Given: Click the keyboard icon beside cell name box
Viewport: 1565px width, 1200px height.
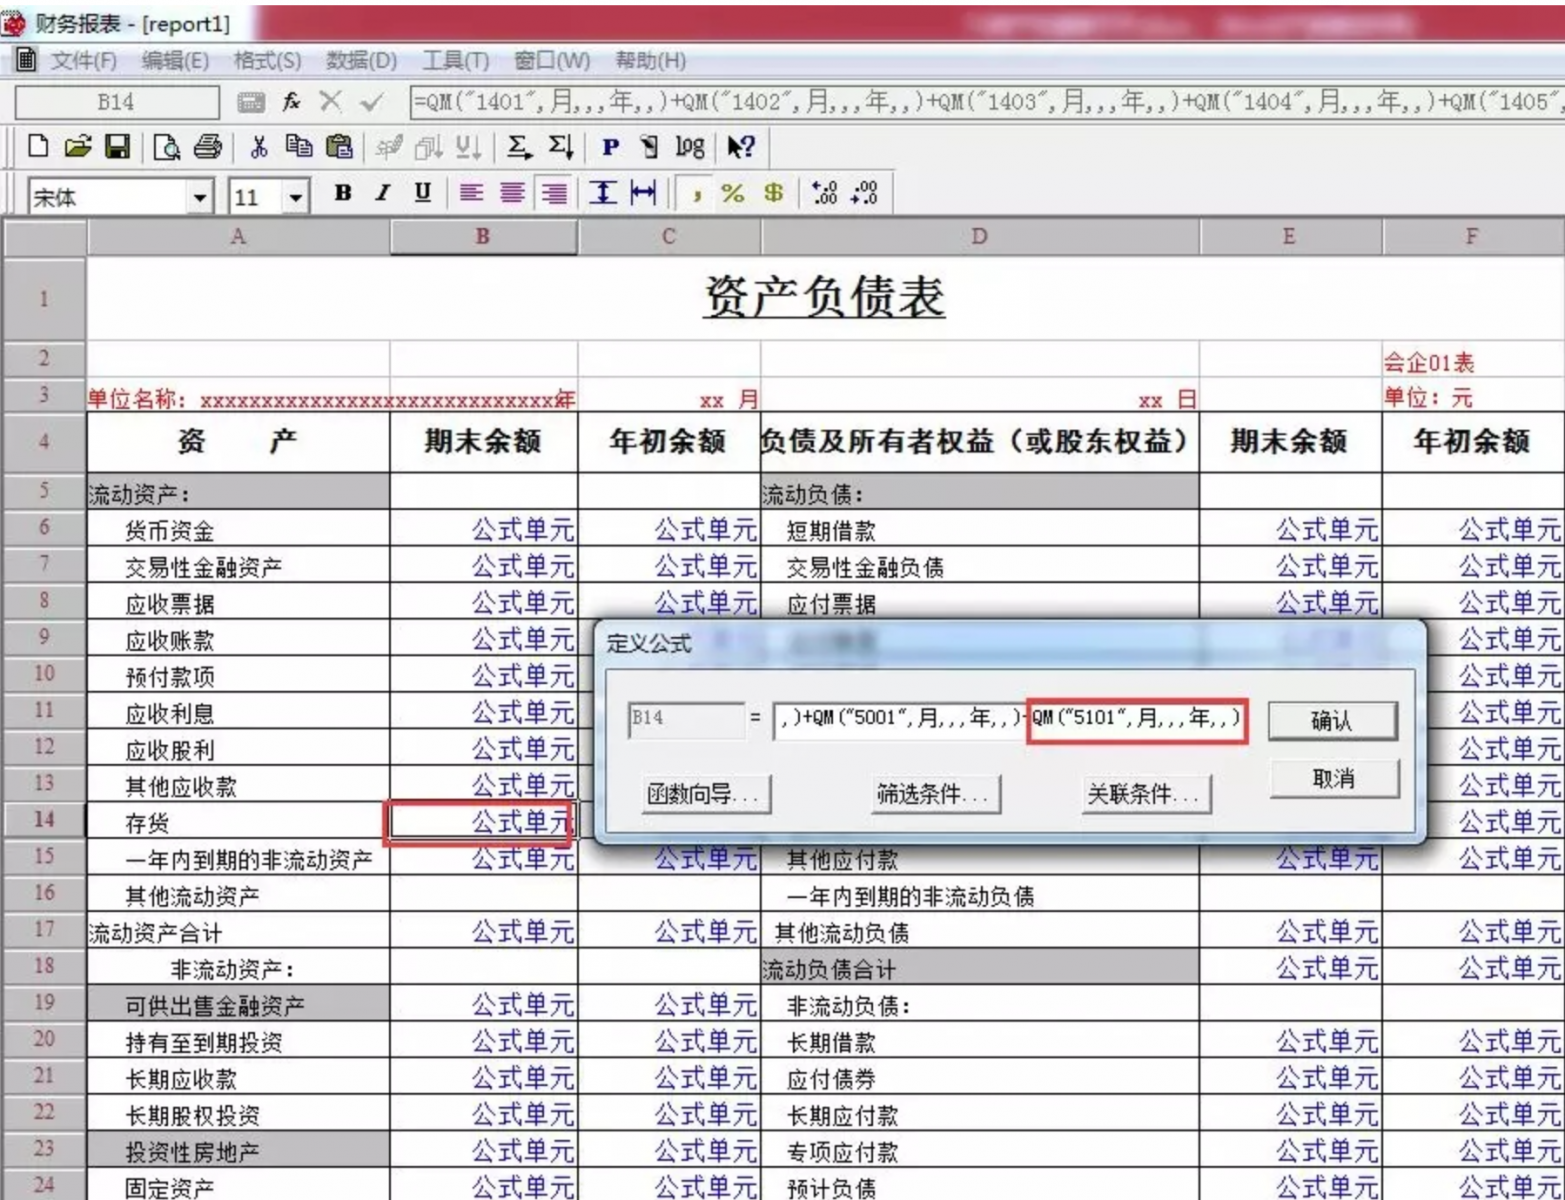Looking at the screenshot, I should point(251,102).
